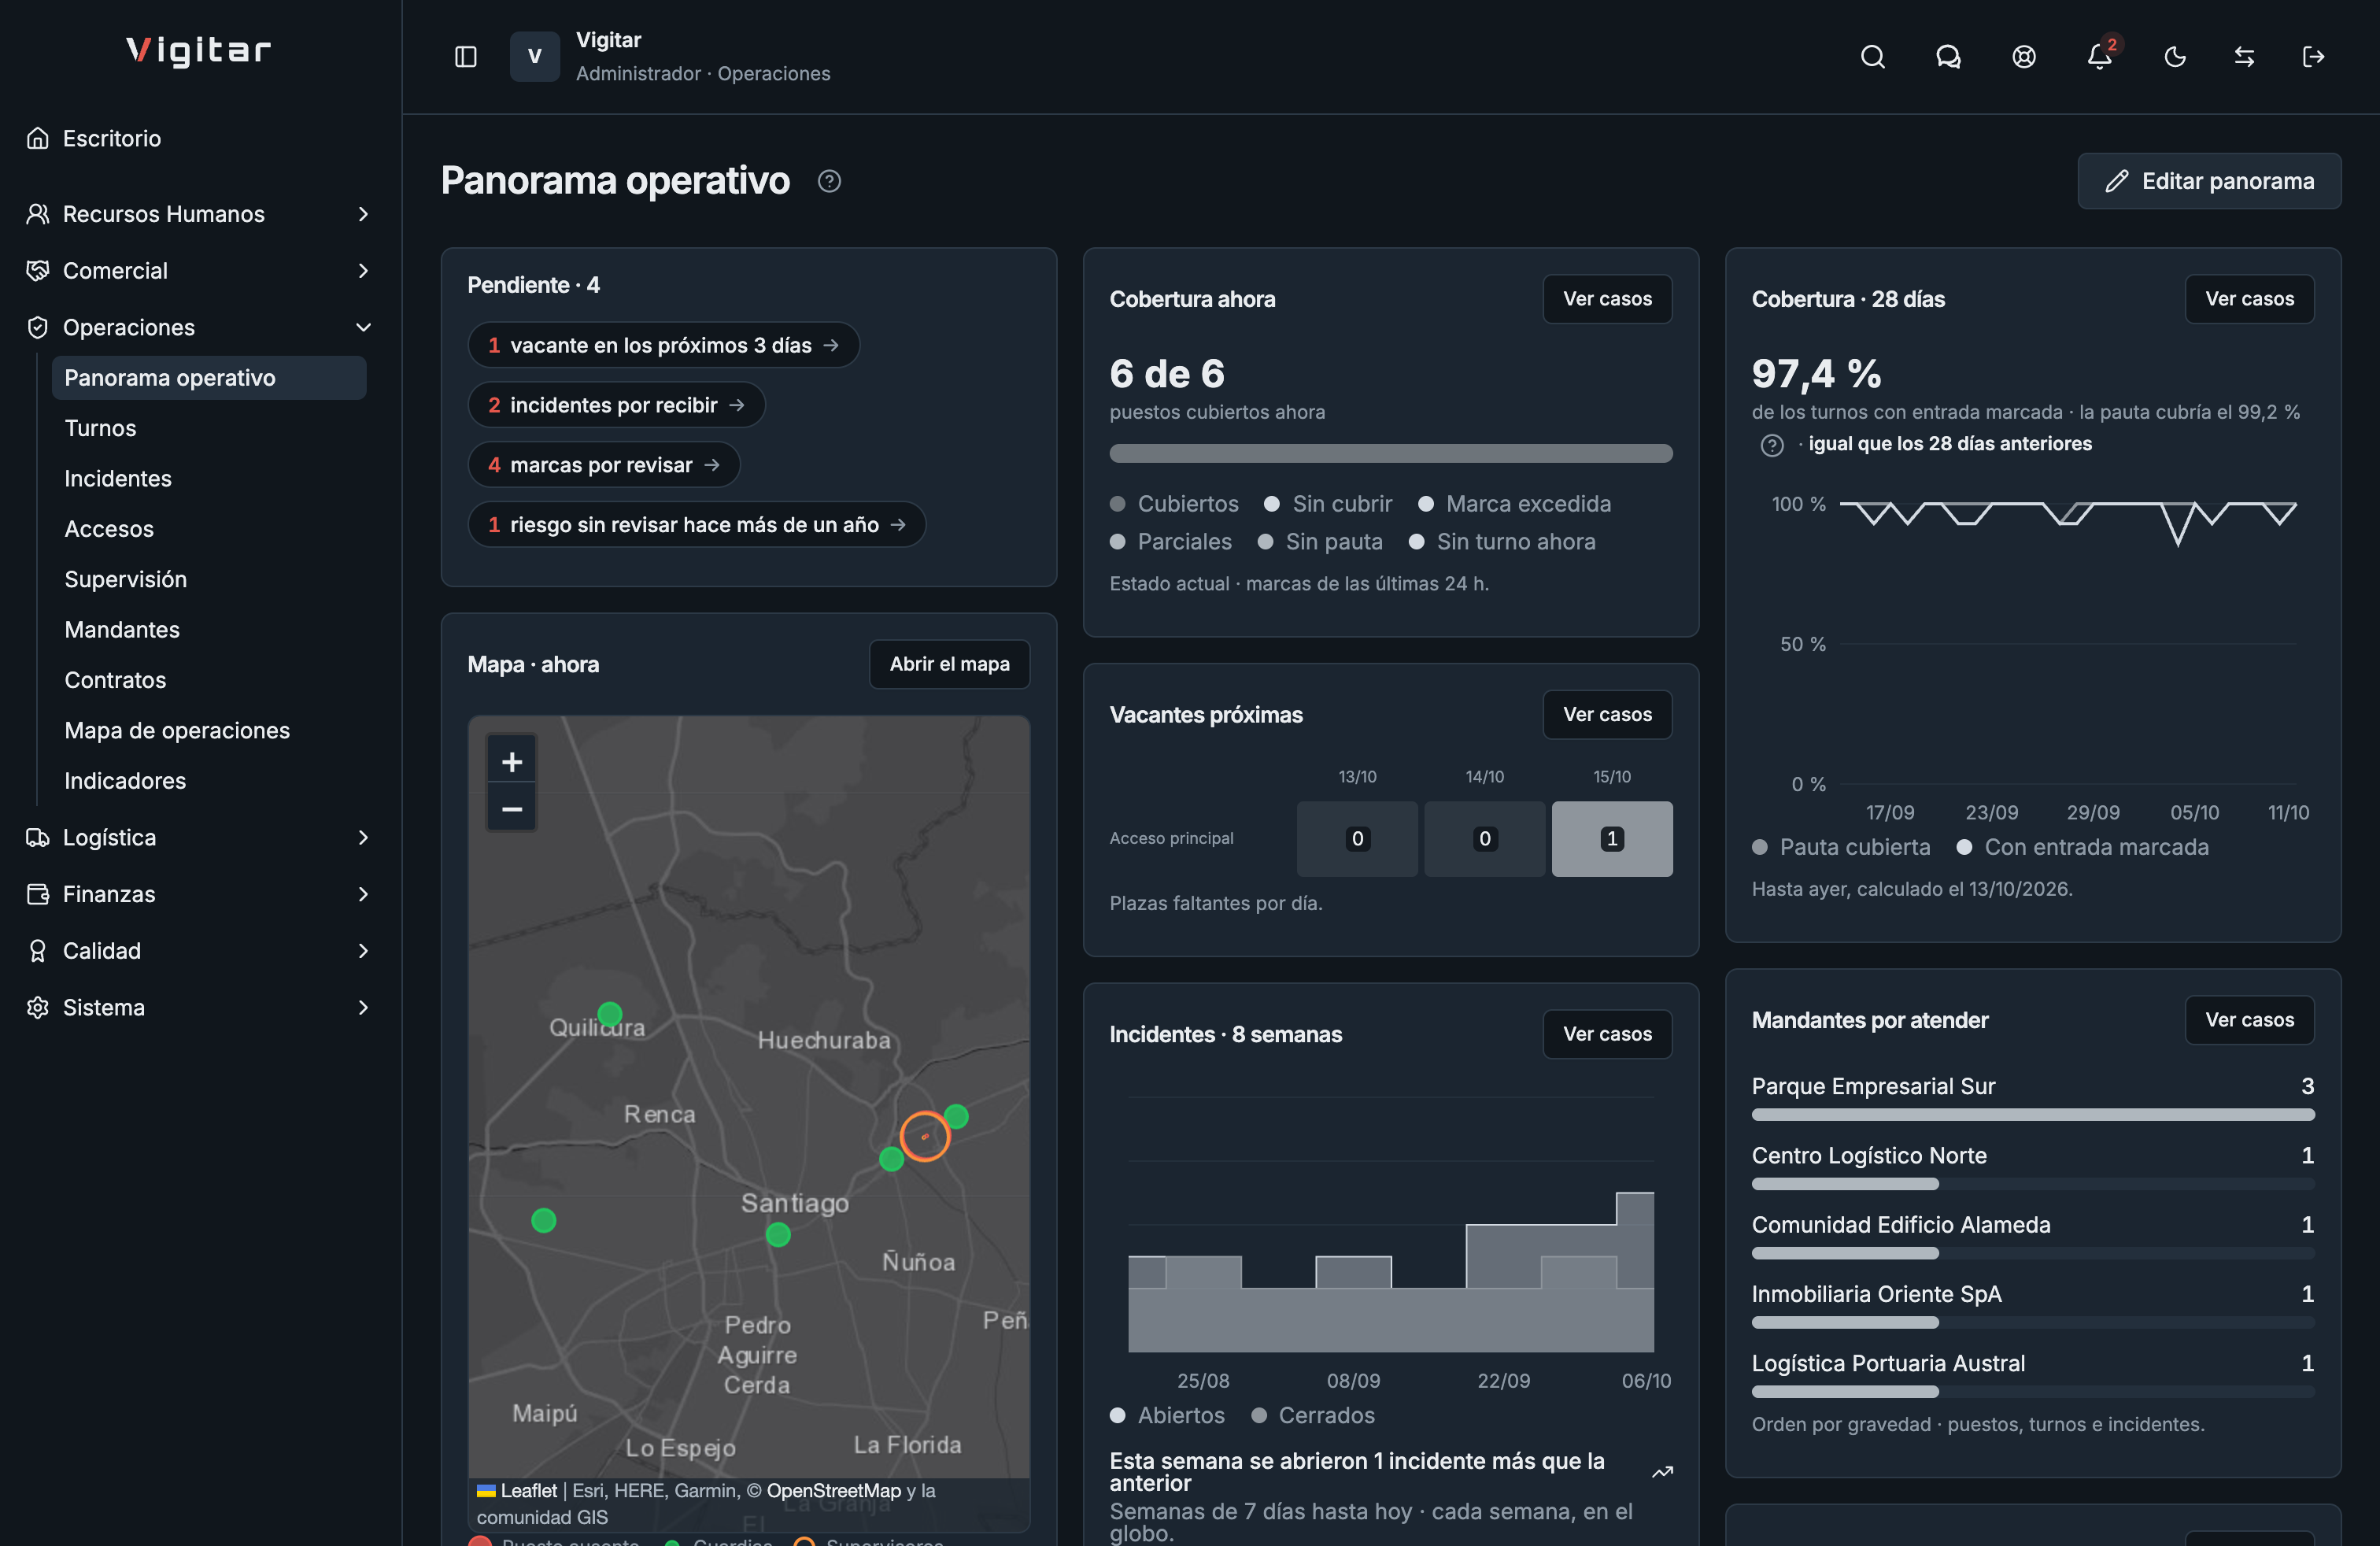Click Parque Empresarial Sur bar
This screenshot has width=2380, height=1546.
(2032, 1114)
